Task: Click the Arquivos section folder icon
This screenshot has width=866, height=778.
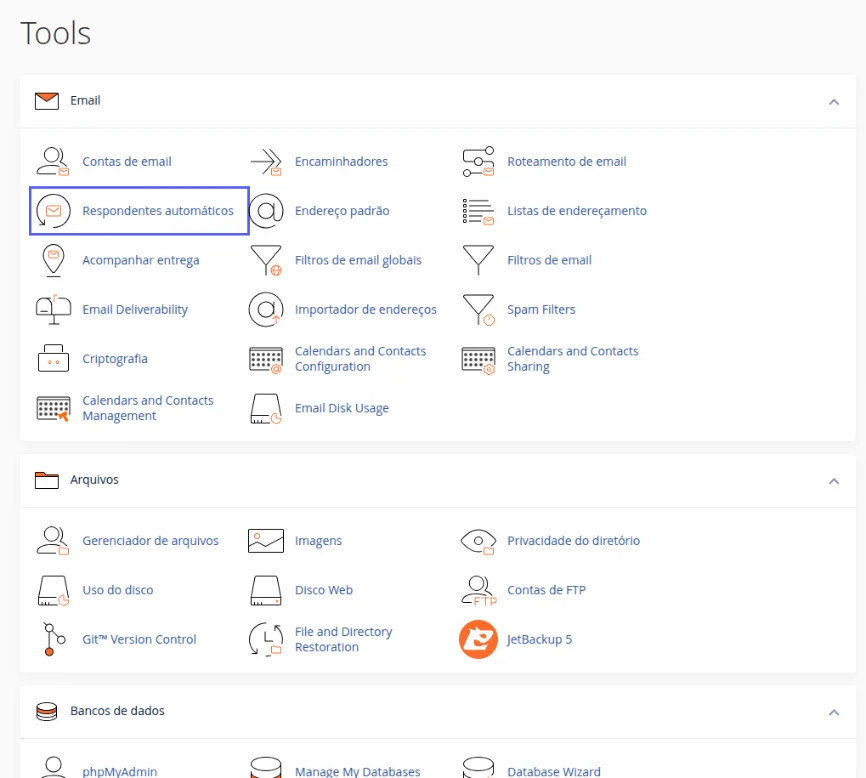Action: (47, 480)
